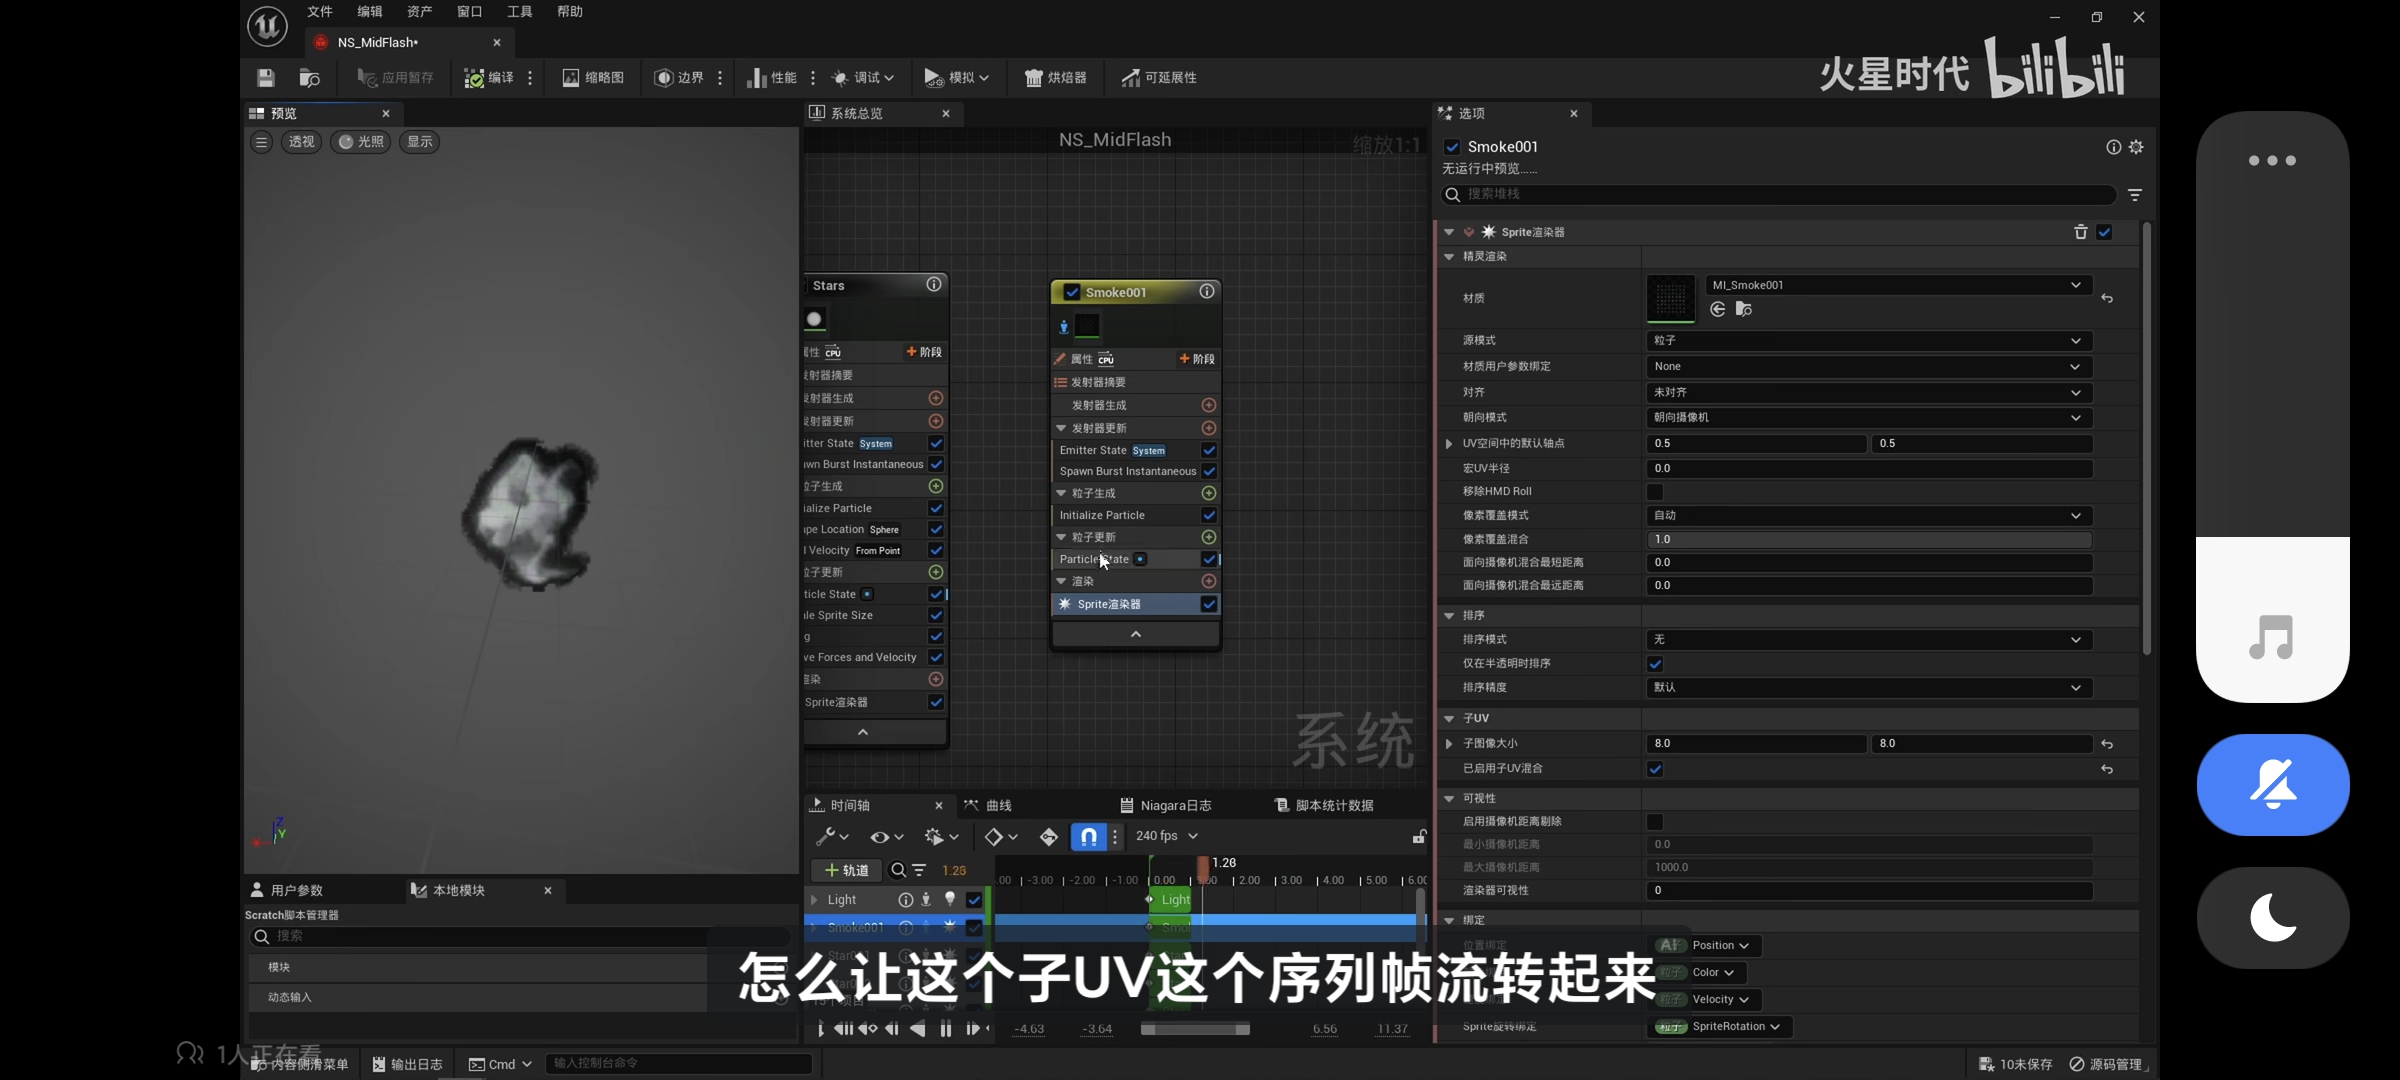The width and height of the screenshot is (2400, 1080).
Task: Click the 轨道 add track button
Action: [x=846, y=870]
